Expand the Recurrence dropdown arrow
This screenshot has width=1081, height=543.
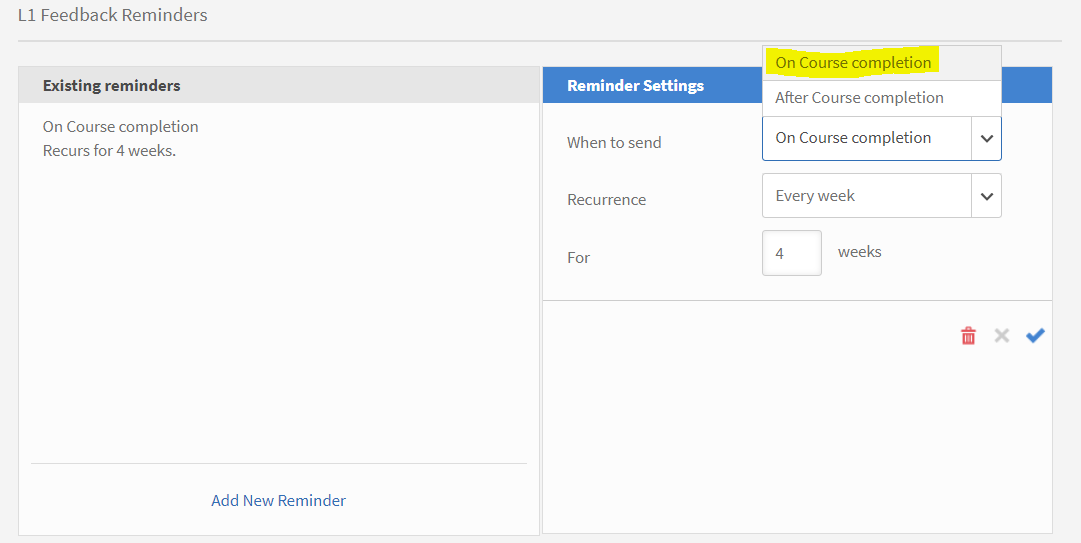click(x=986, y=197)
